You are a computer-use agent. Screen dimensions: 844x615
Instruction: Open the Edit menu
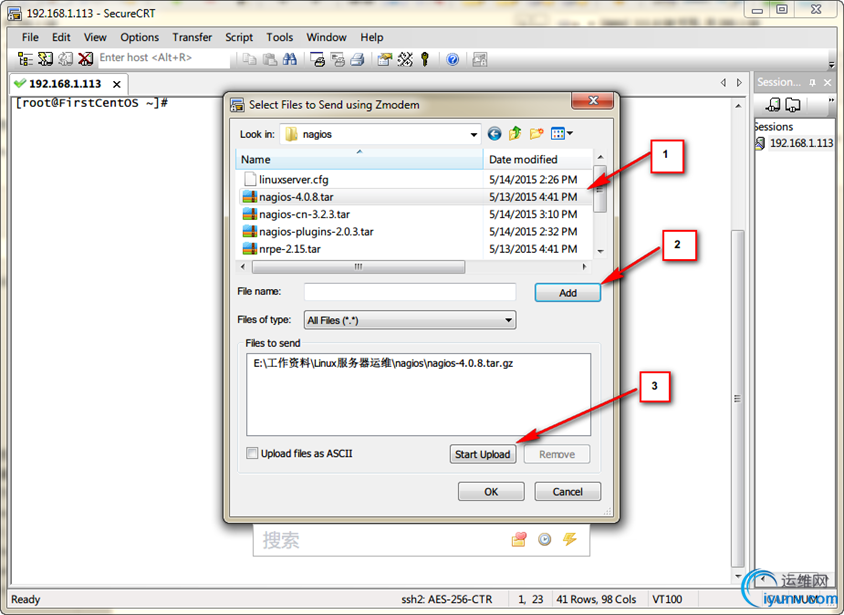pyautogui.click(x=61, y=37)
